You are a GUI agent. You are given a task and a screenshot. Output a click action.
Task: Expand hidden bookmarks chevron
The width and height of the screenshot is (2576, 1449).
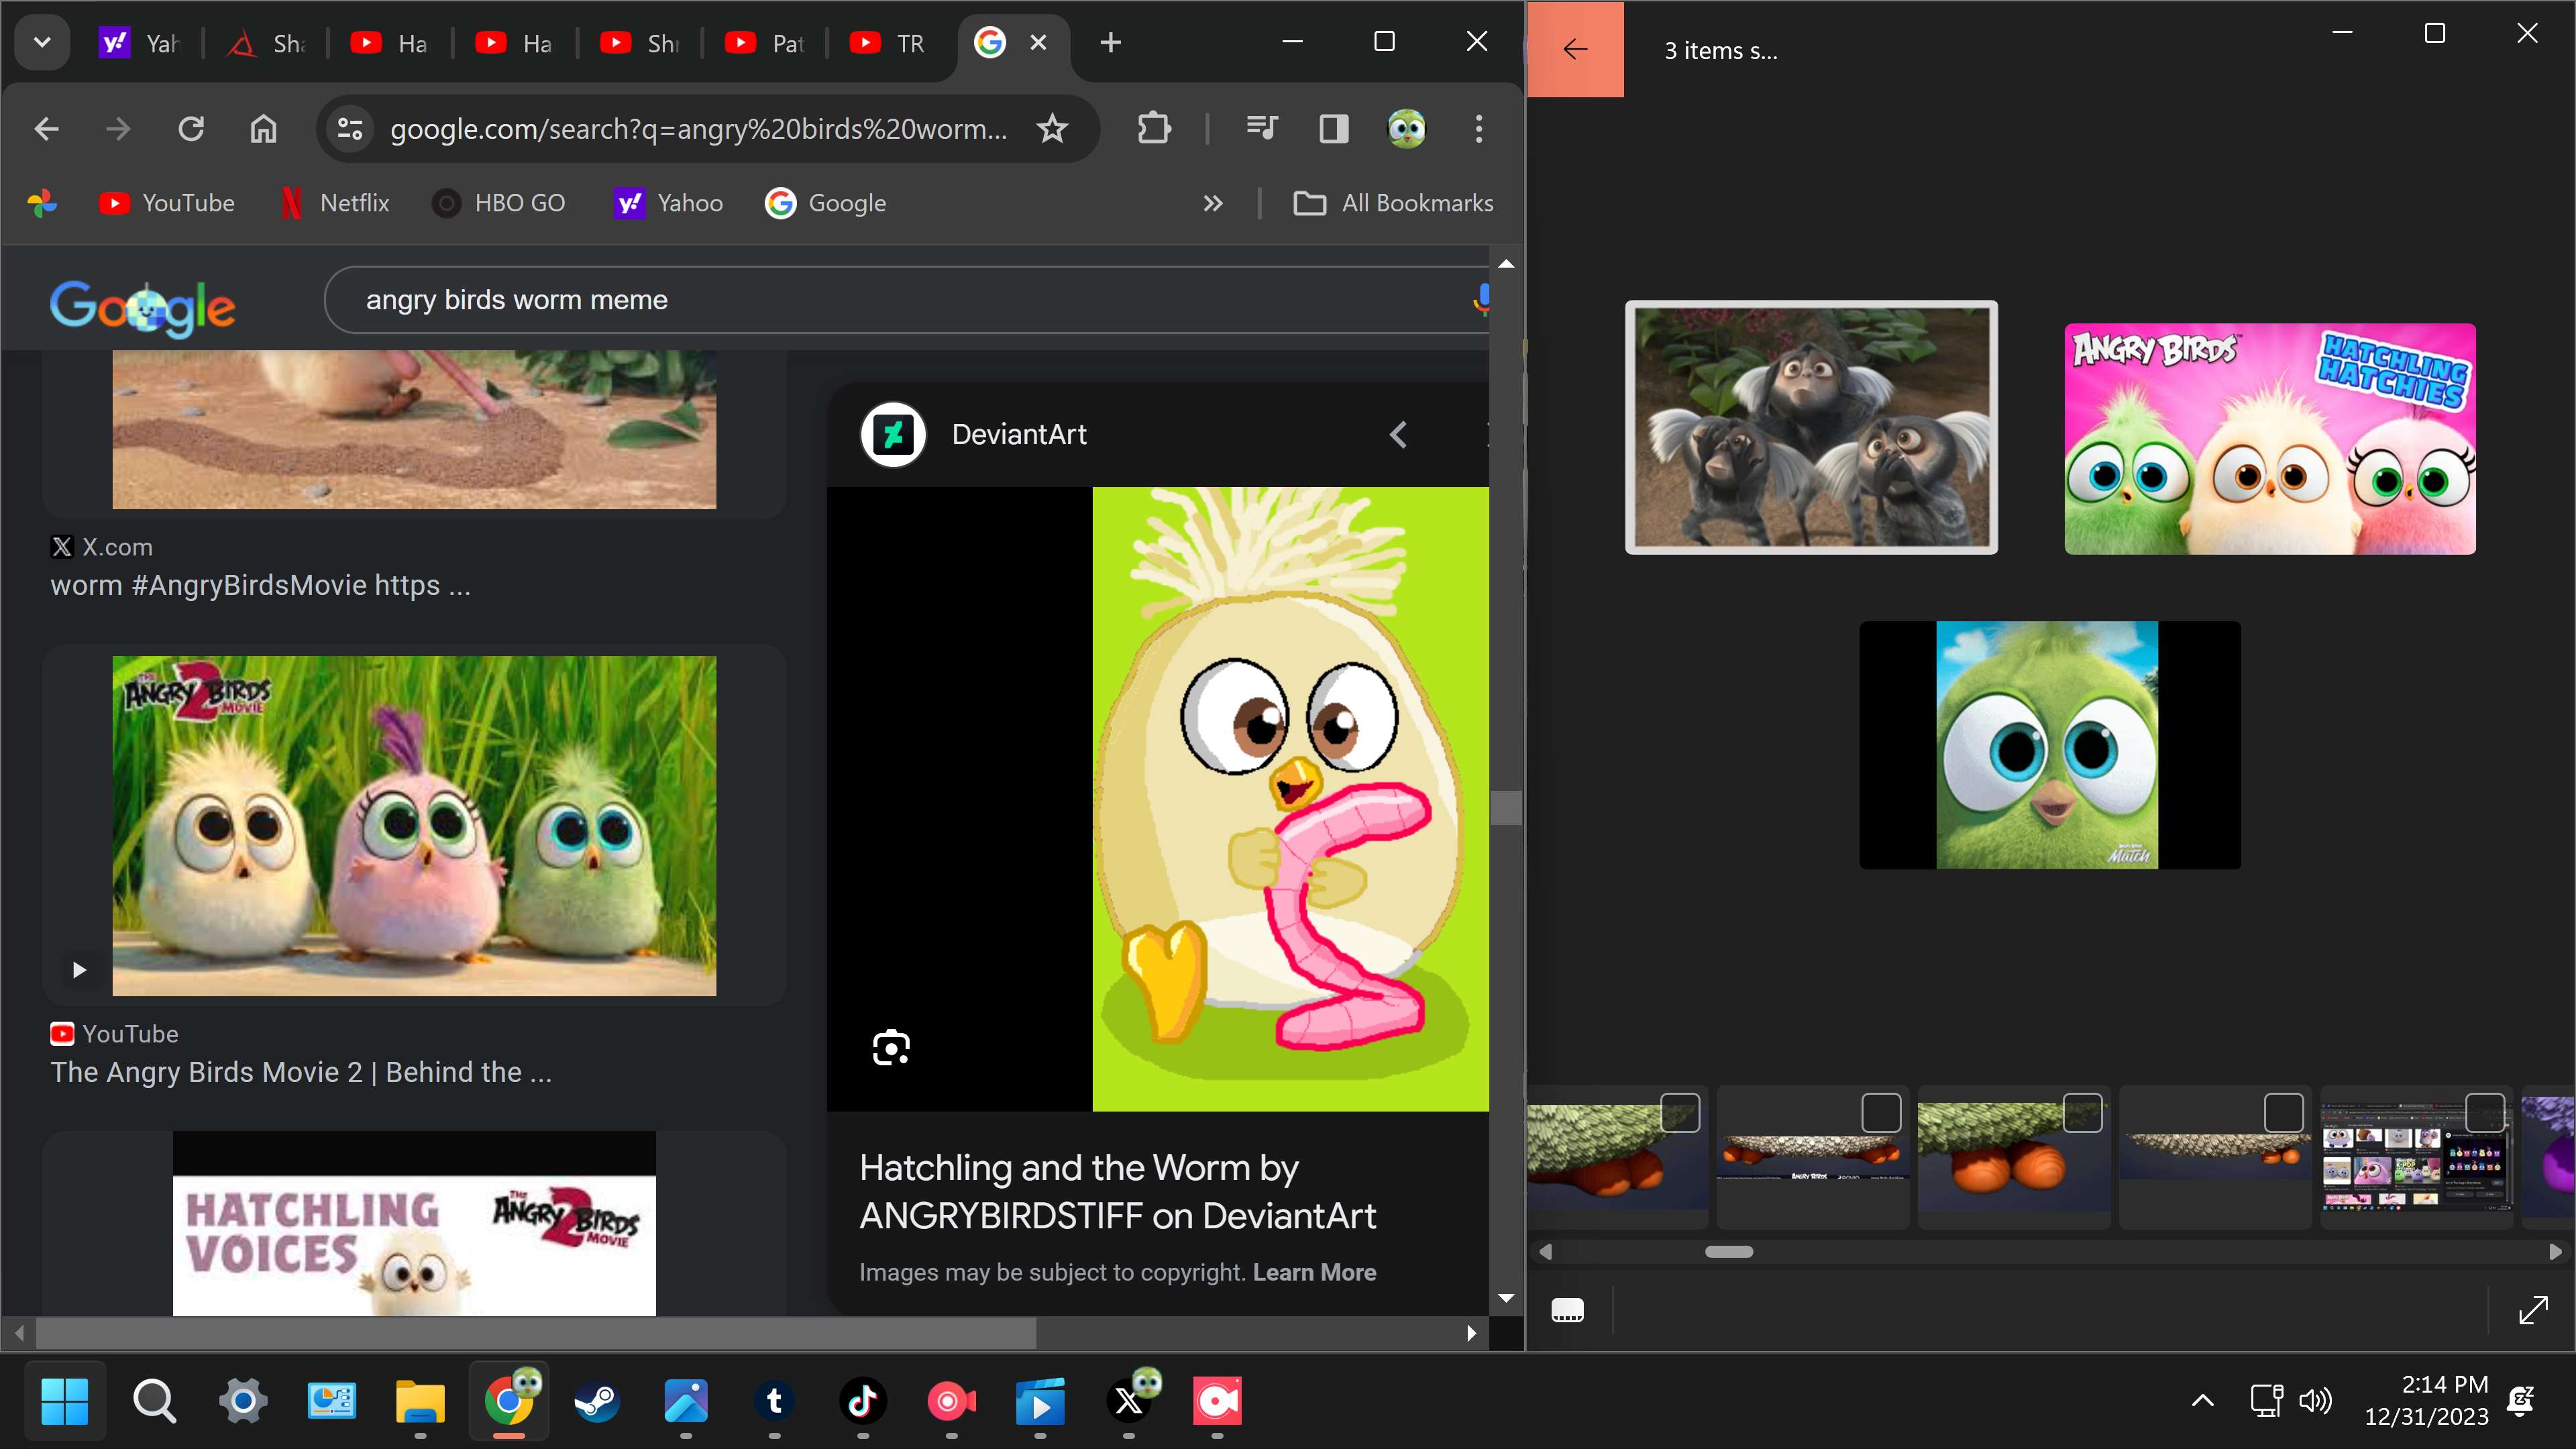(x=1212, y=203)
